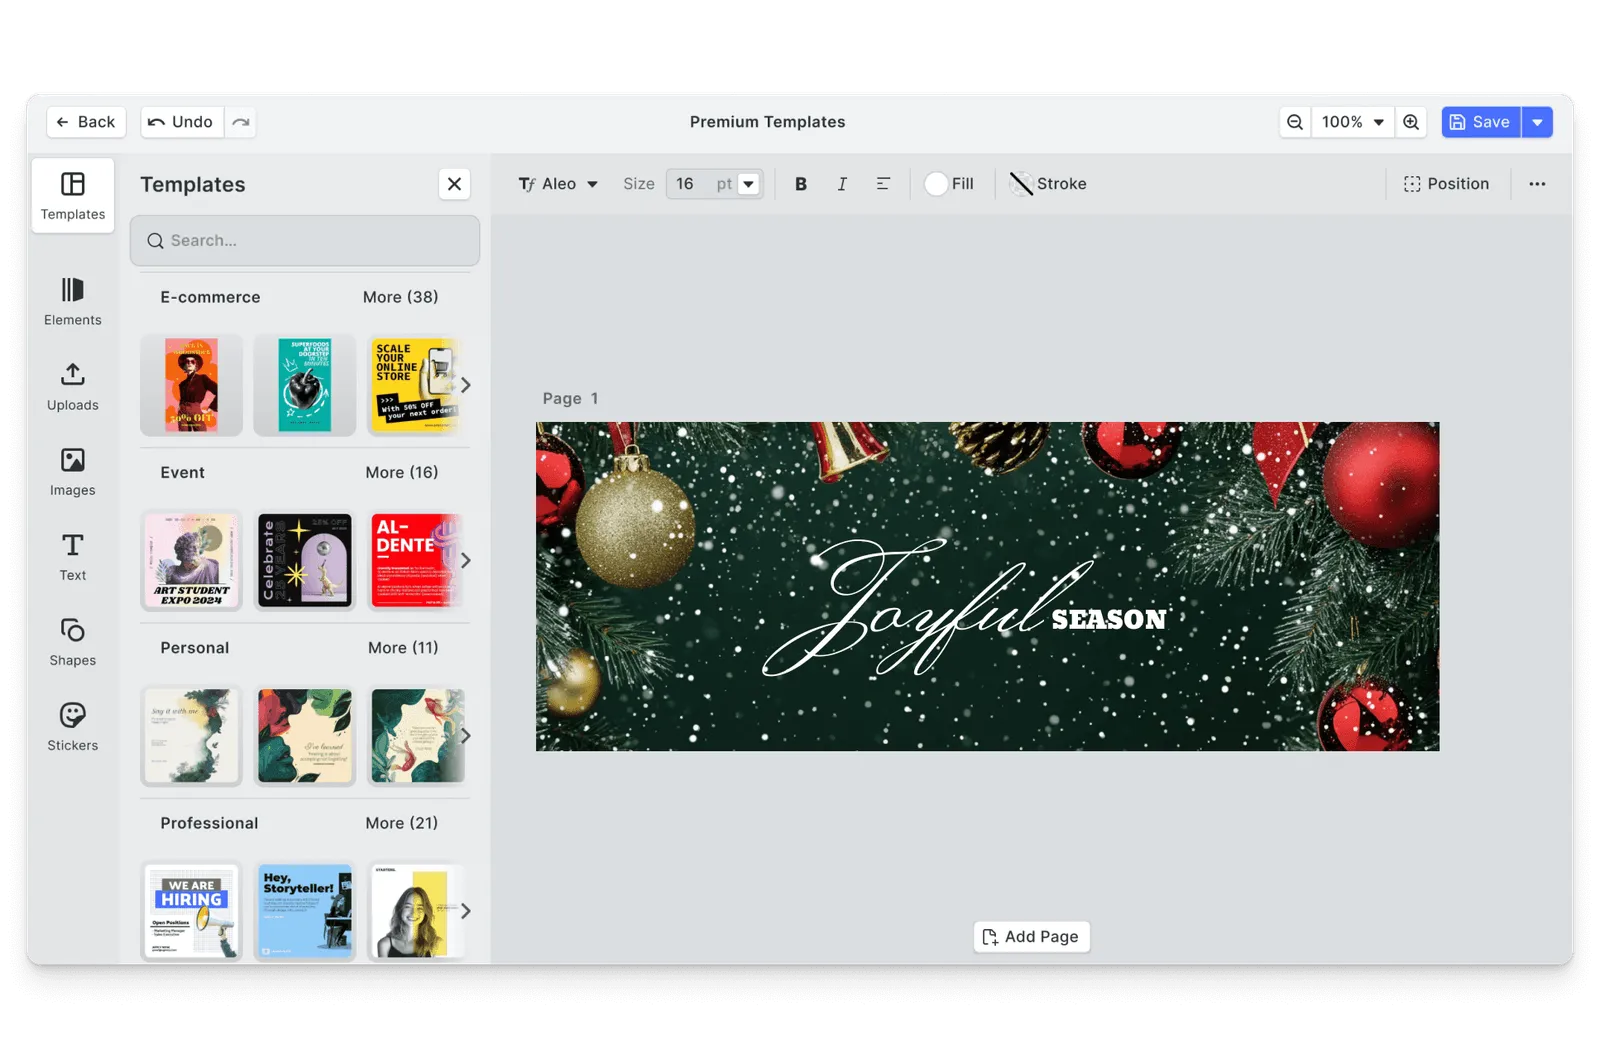Show More (11) Personal templates

coord(403,648)
